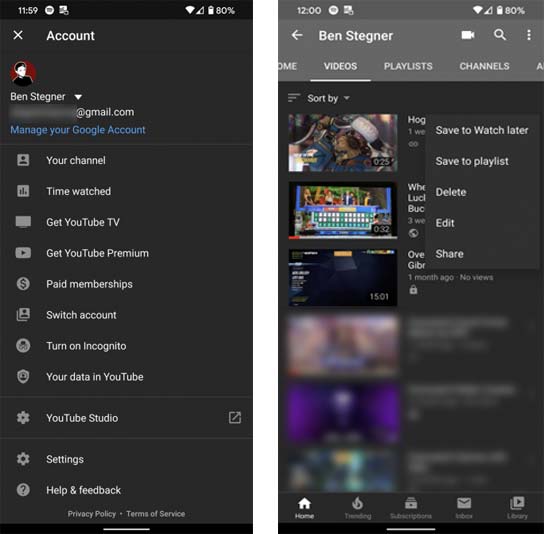The height and width of the screenshot is (534, 544).
Task: Go back from Ben Stegner channel page
Action: pos(297,35)
